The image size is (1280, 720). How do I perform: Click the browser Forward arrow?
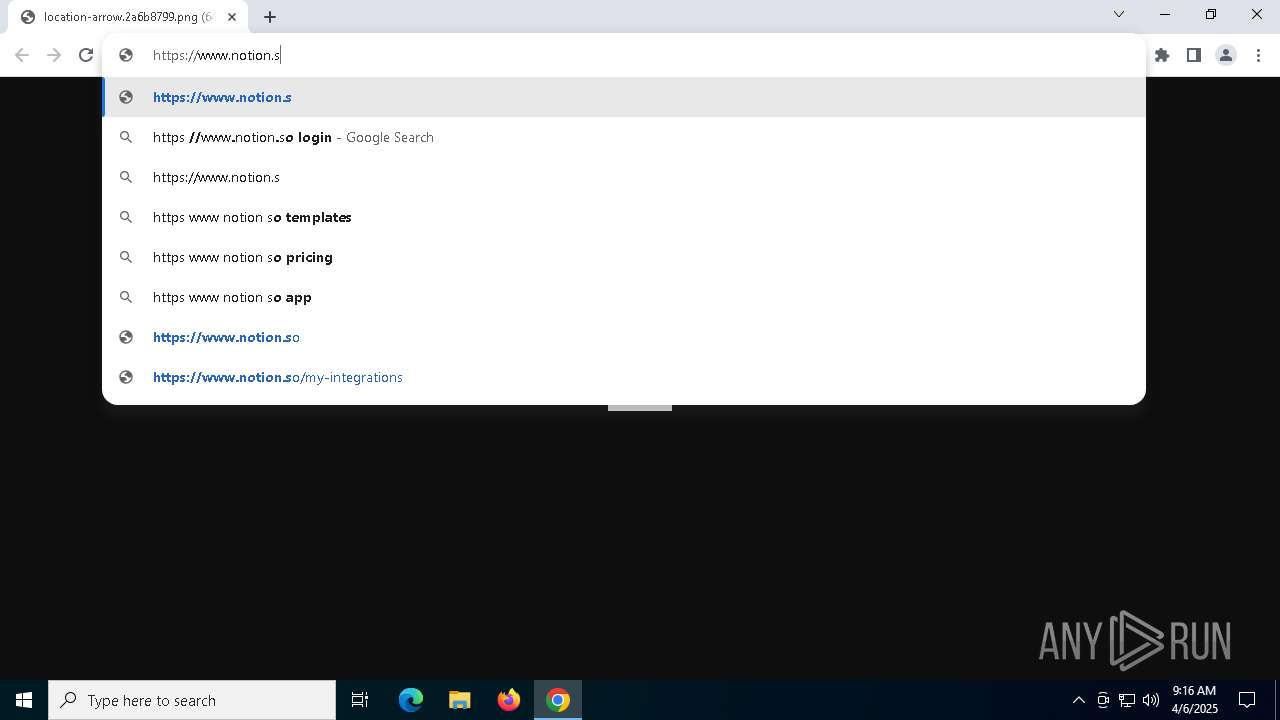(54, 55)
